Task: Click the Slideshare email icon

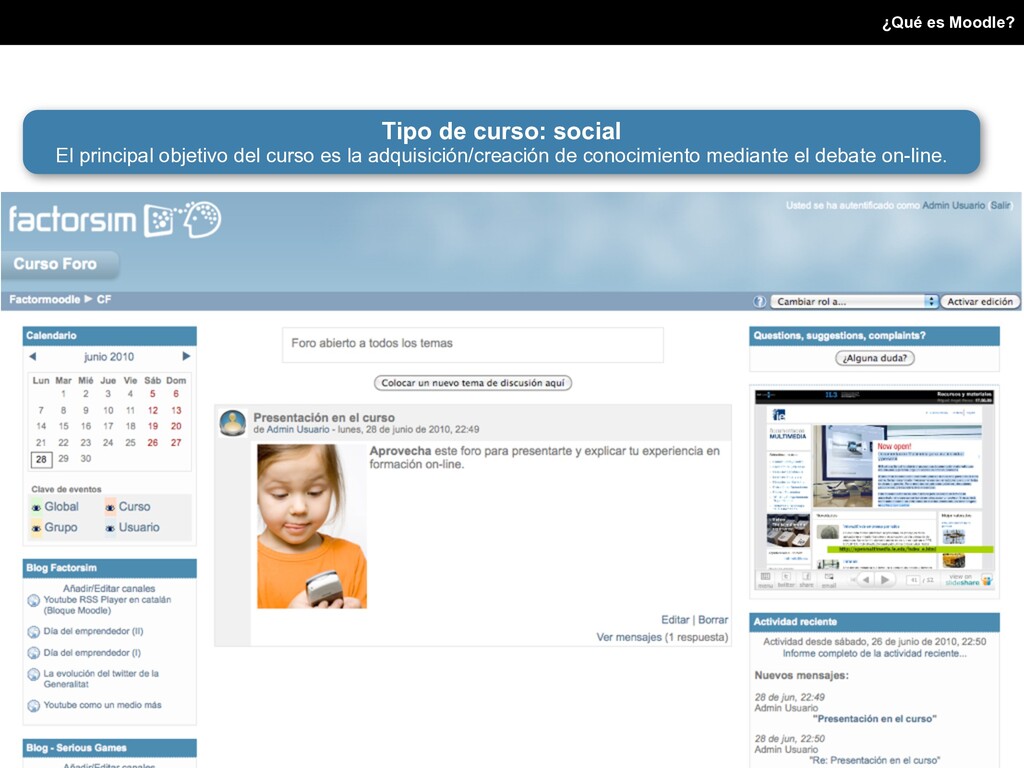Action: point(829,579)
